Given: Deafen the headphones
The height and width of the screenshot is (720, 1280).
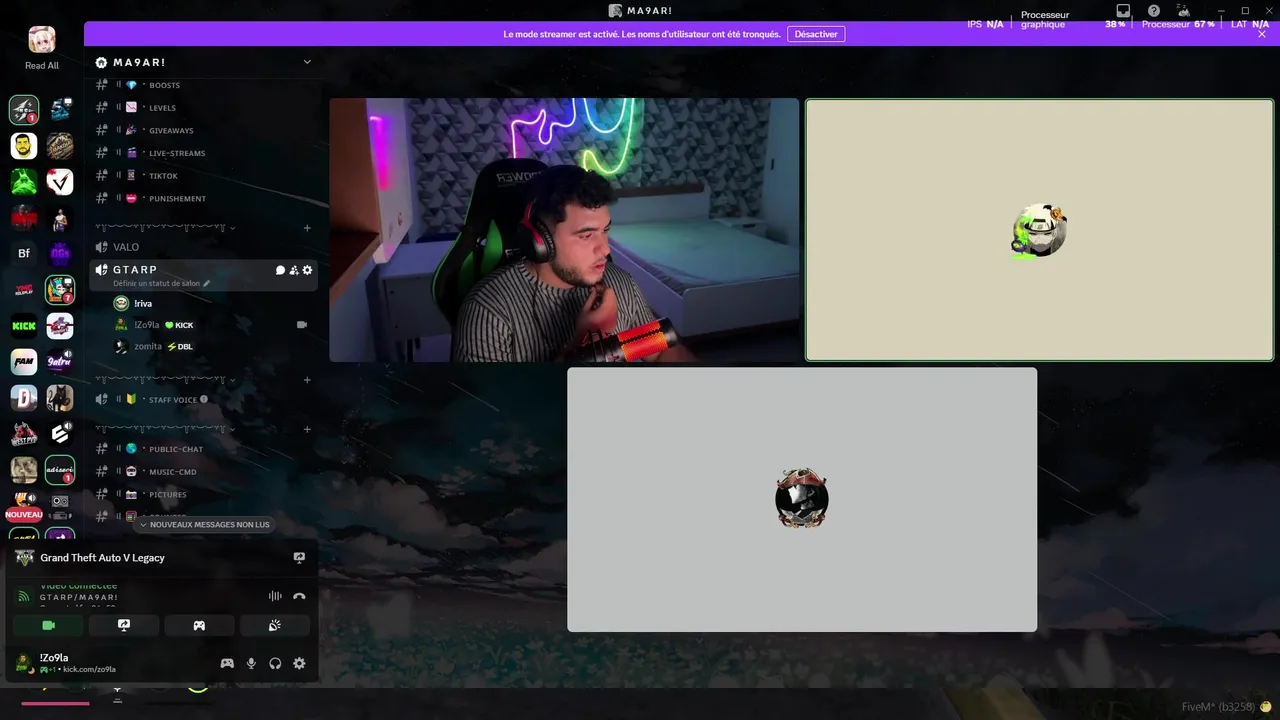Looking at the screenshot, I should pyautogui.click(x=275, y=663).
